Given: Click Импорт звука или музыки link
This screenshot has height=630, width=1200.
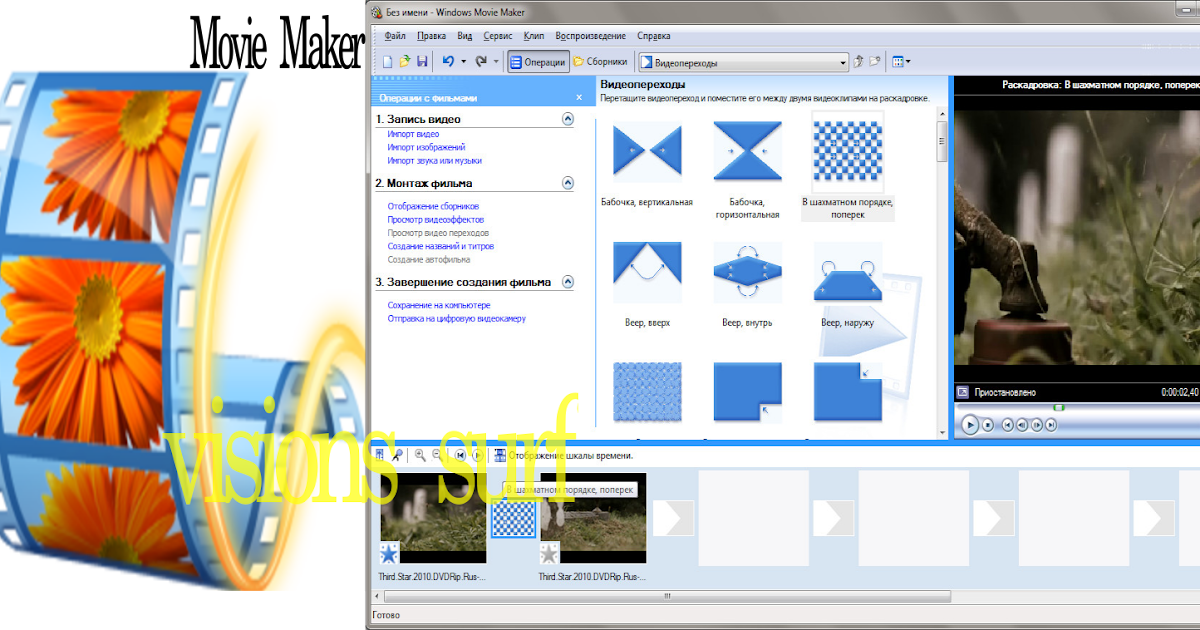Looking at the screenshot, I should coord(435,160).
